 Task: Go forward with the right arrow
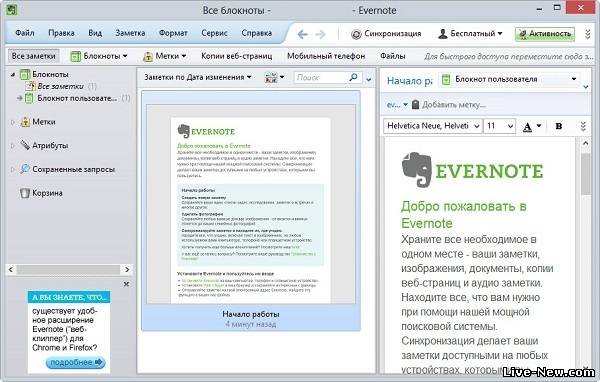[x=320, y=34]
